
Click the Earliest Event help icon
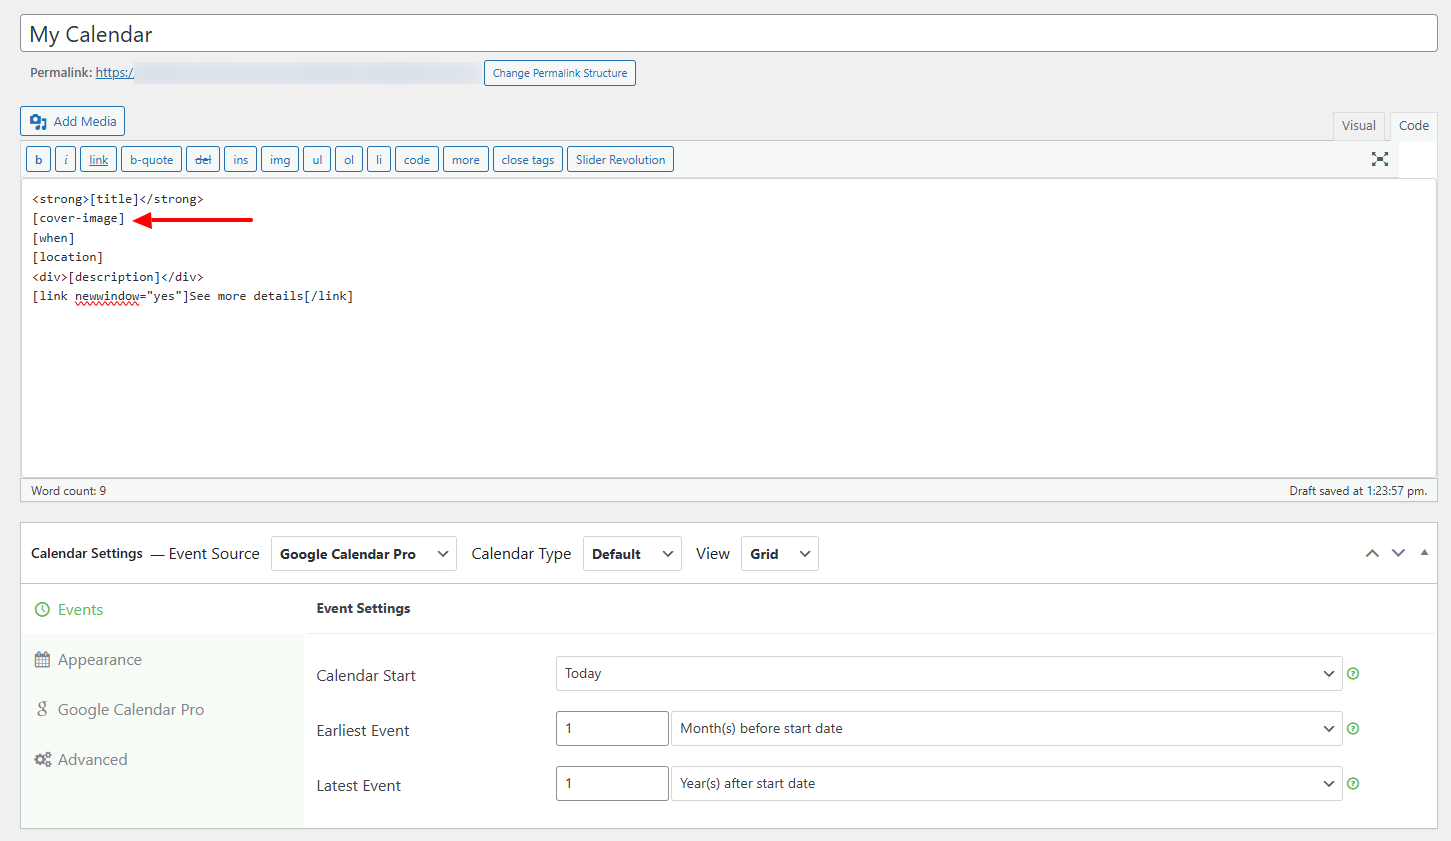click(1353, 729)
